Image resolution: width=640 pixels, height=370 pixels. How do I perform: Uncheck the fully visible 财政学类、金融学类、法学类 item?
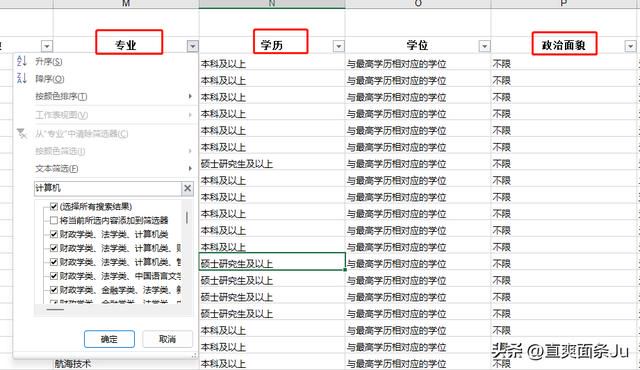[x=53, y=290]
